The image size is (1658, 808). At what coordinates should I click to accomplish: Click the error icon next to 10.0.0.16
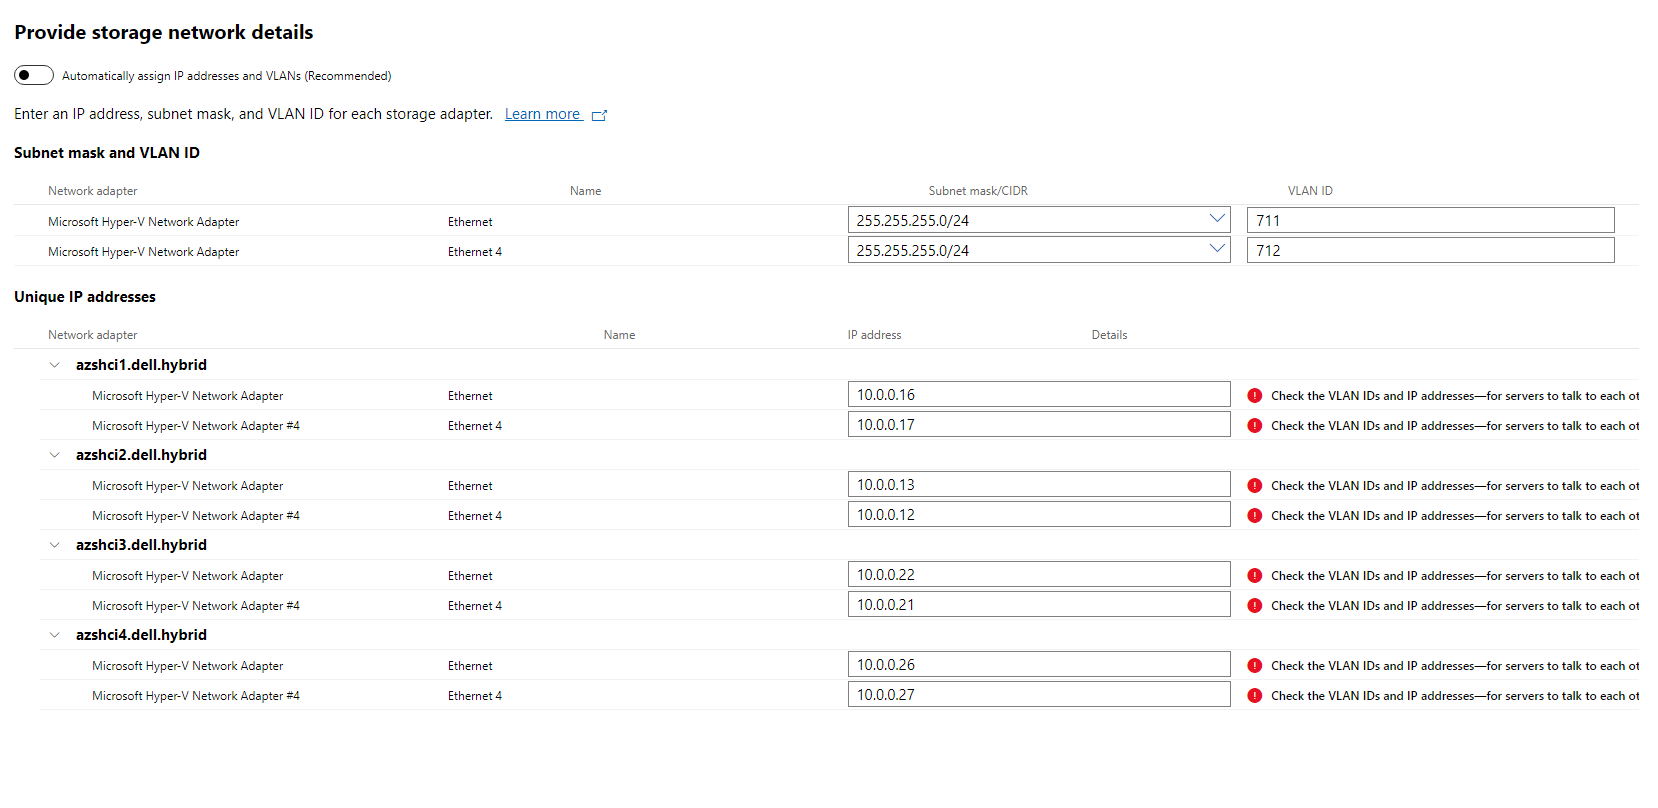1254,396
